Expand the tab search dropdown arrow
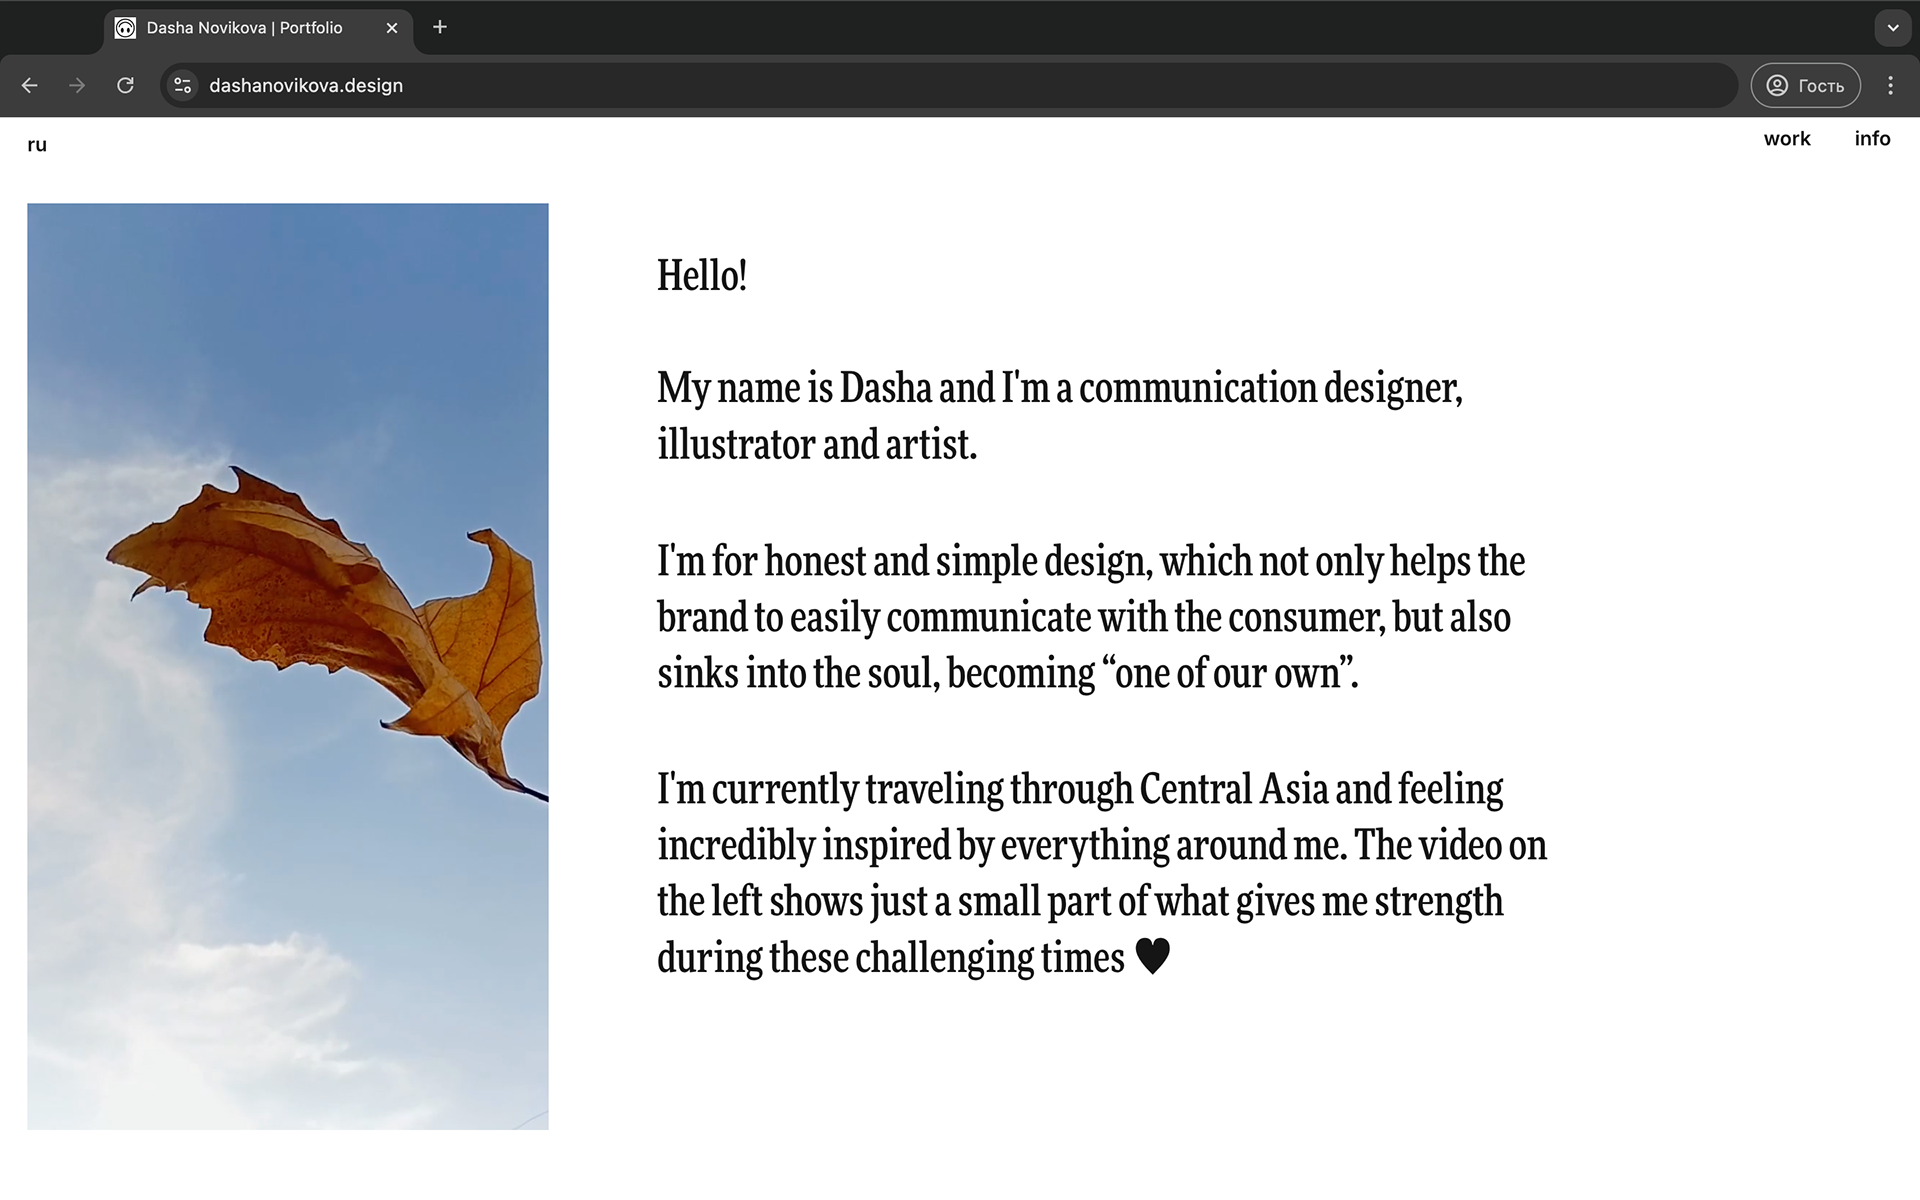Image resolution: width=1920 pixels, height=1200 pixels. pyautogui.click(x=1892, y=28)
